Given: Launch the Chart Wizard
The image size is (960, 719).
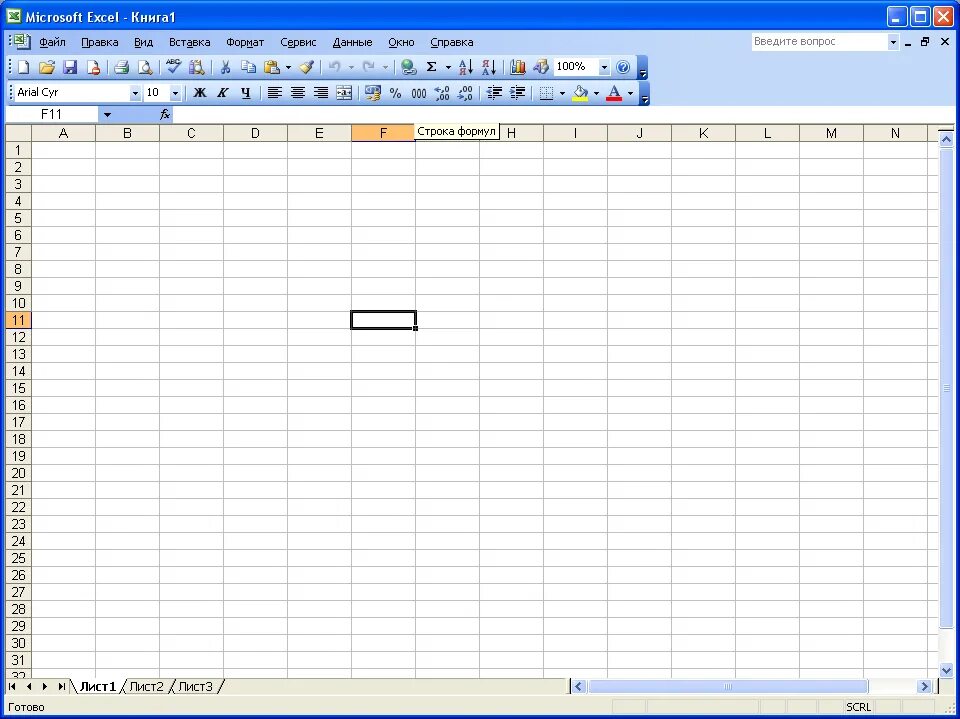Looking at the screenshot, I should pyautogui.click(x=517, y=67).
